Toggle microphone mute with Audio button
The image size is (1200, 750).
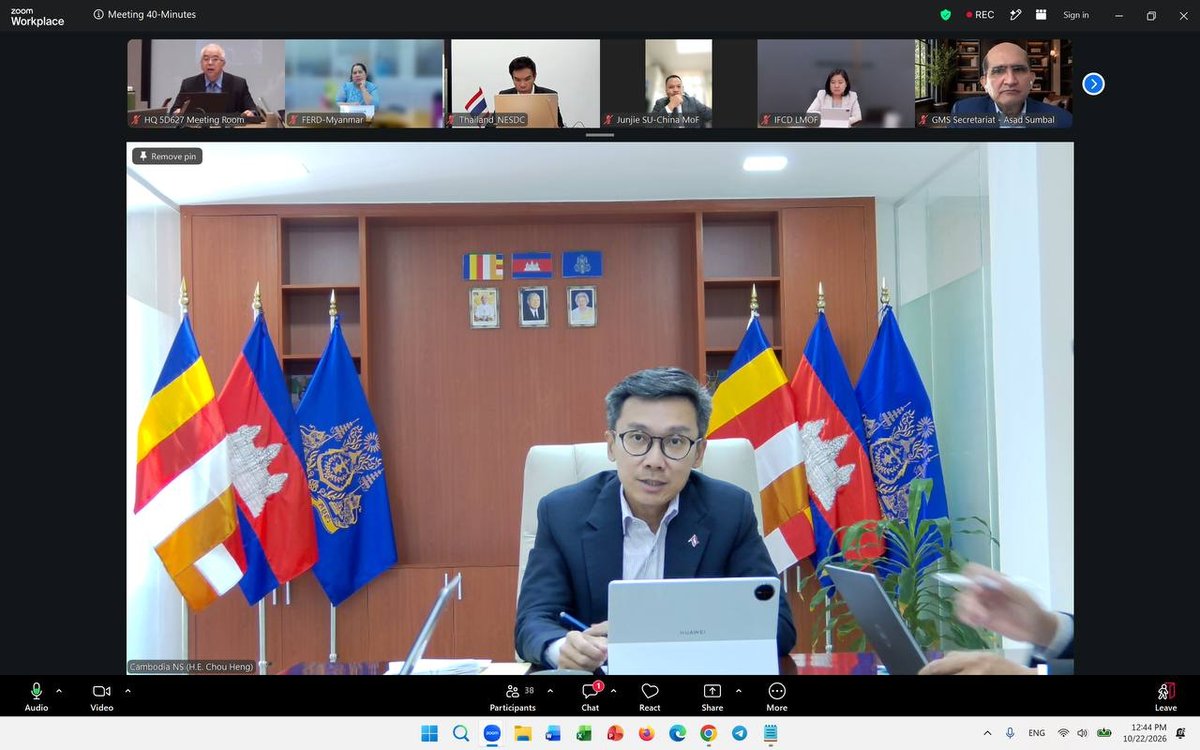click(36, 697)
